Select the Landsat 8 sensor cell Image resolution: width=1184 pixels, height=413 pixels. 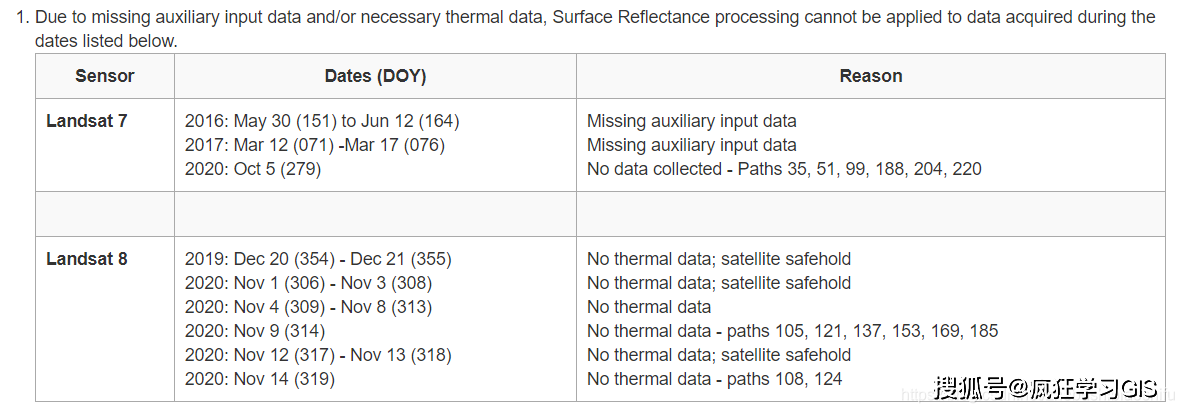click(x=87, y=259)
